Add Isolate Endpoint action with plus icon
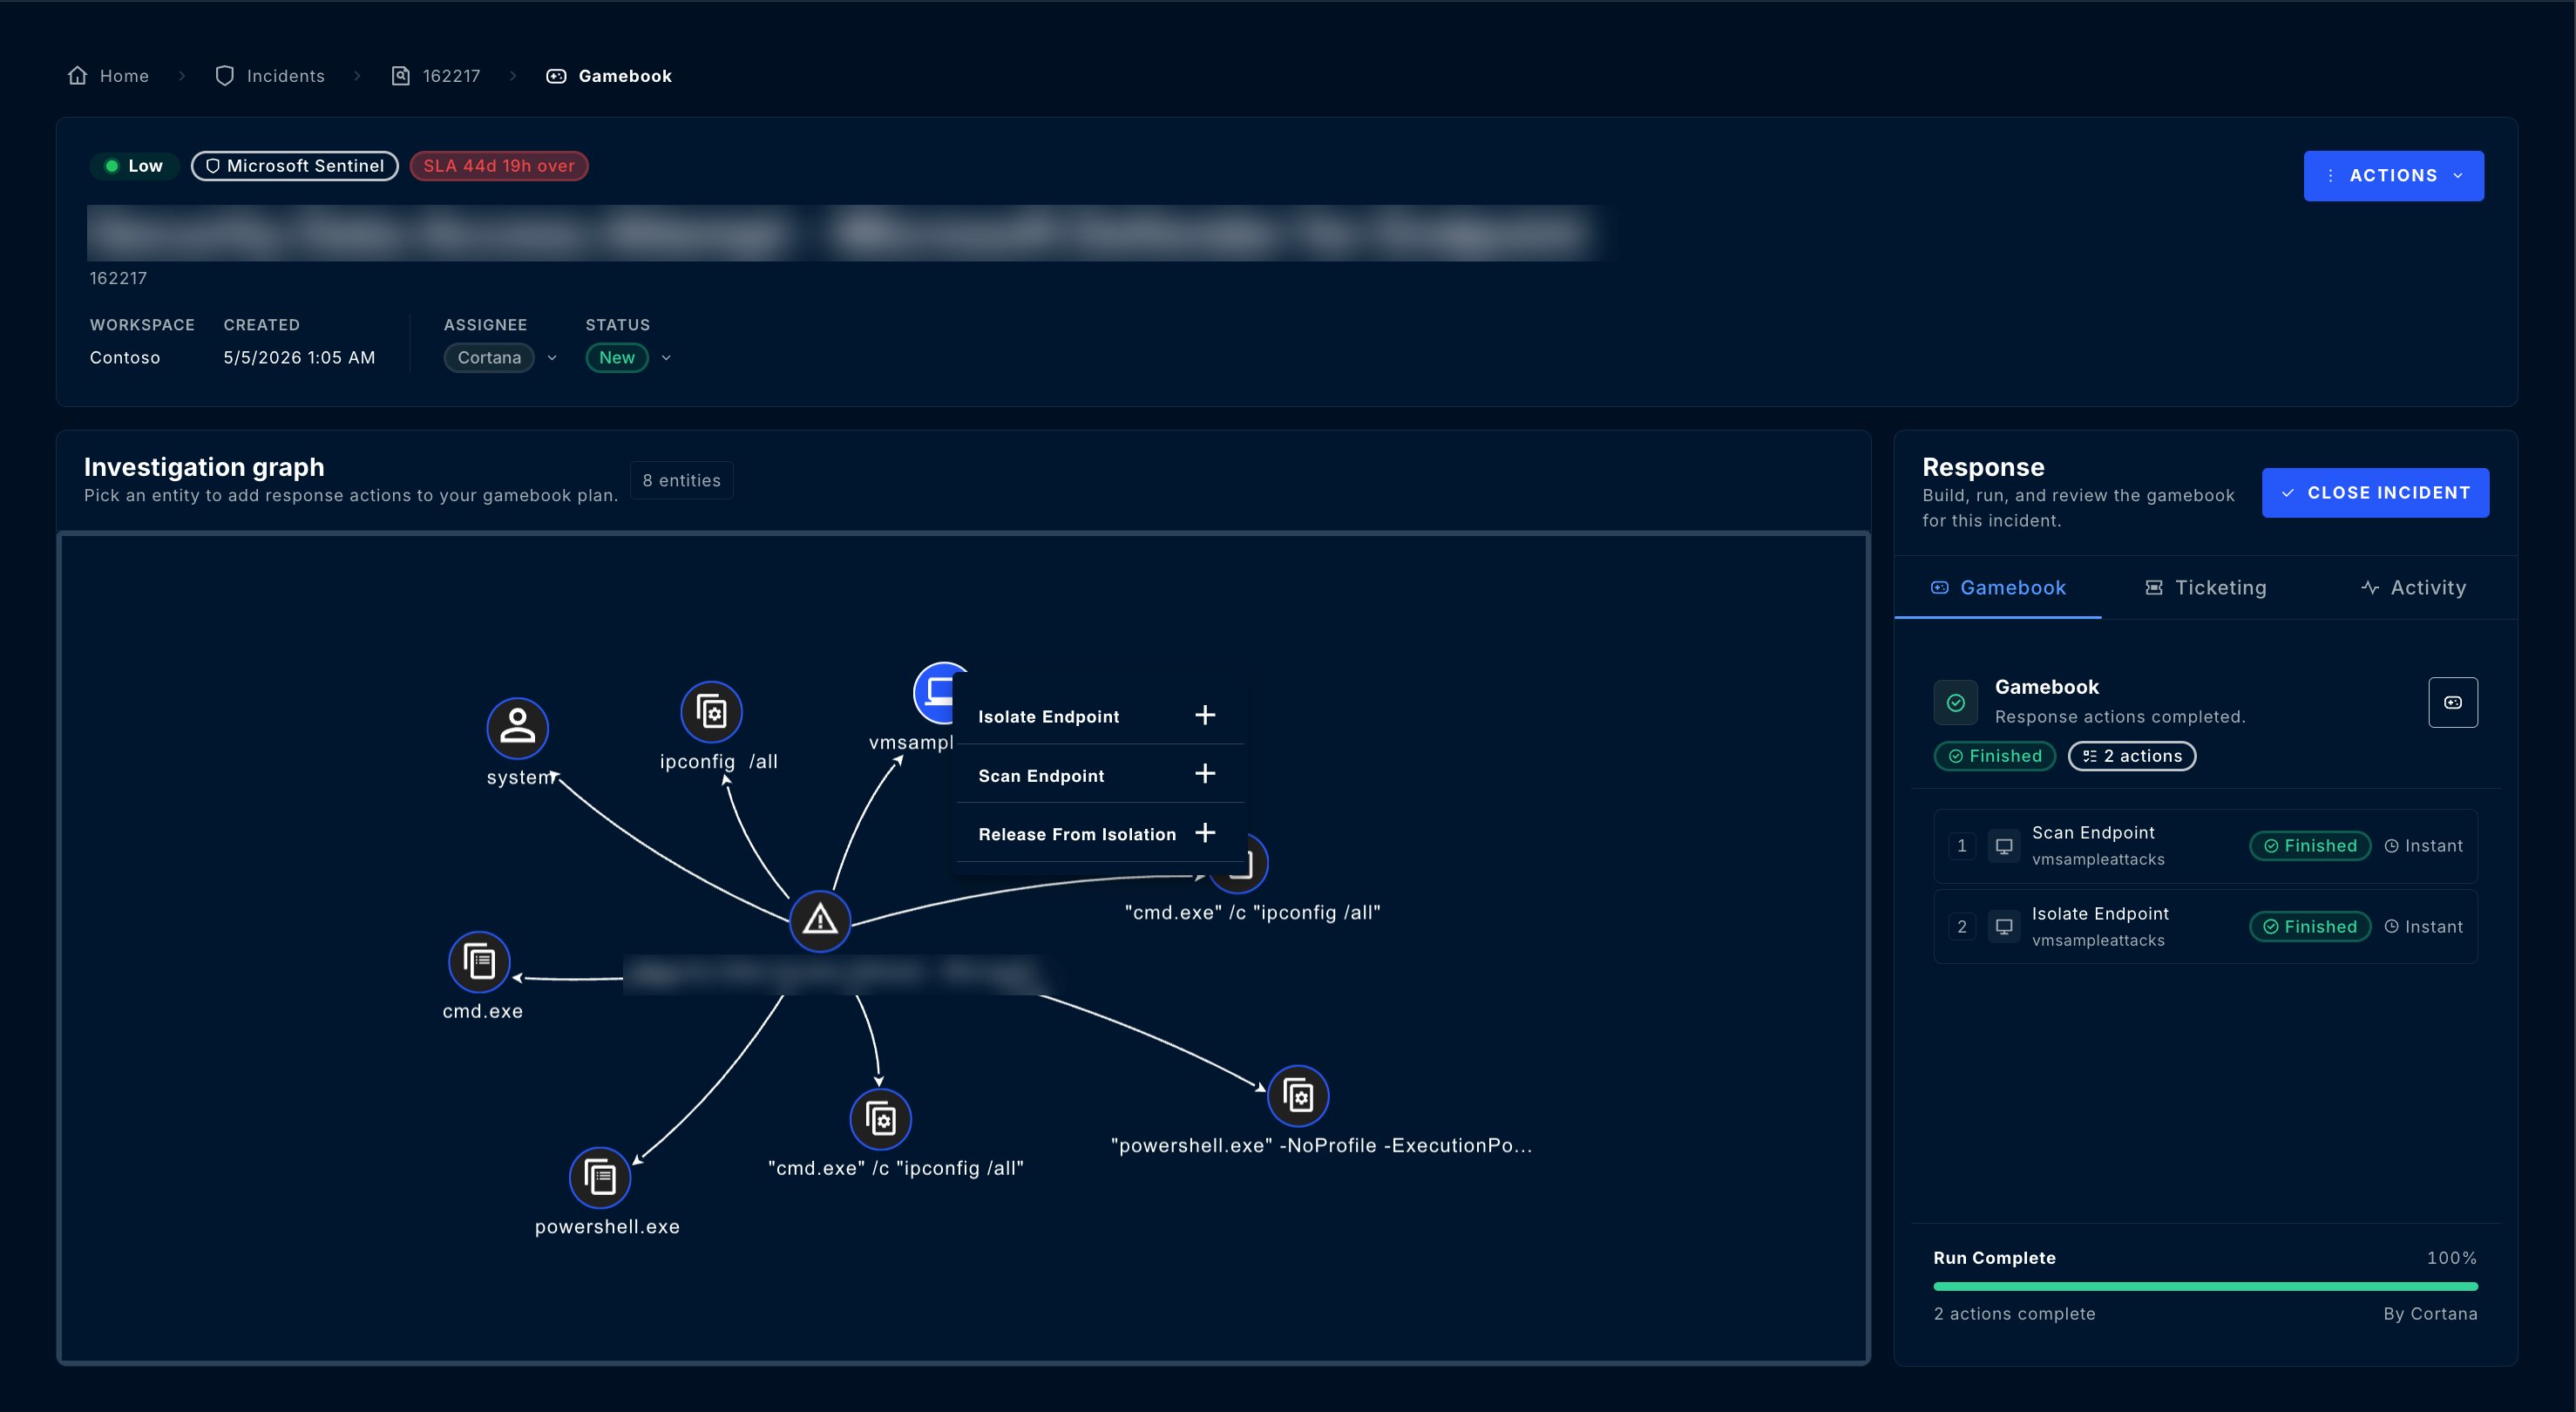 coord(1205,715)
